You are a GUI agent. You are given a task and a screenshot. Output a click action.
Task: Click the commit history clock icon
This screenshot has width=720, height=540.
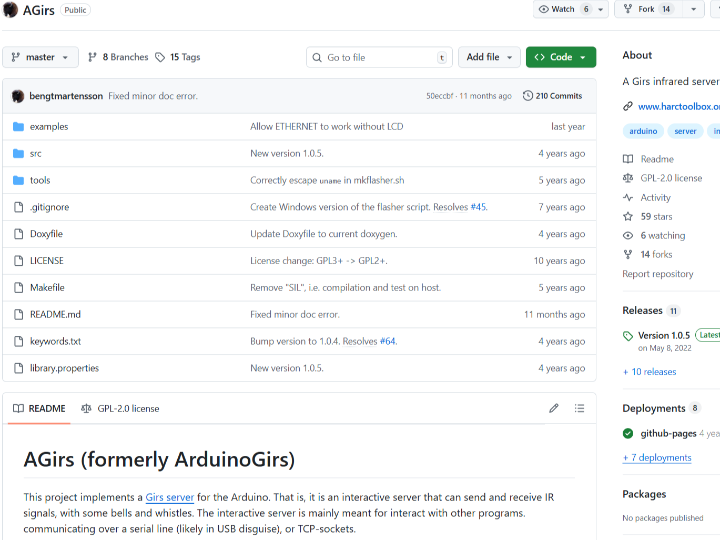coord(528,96)
